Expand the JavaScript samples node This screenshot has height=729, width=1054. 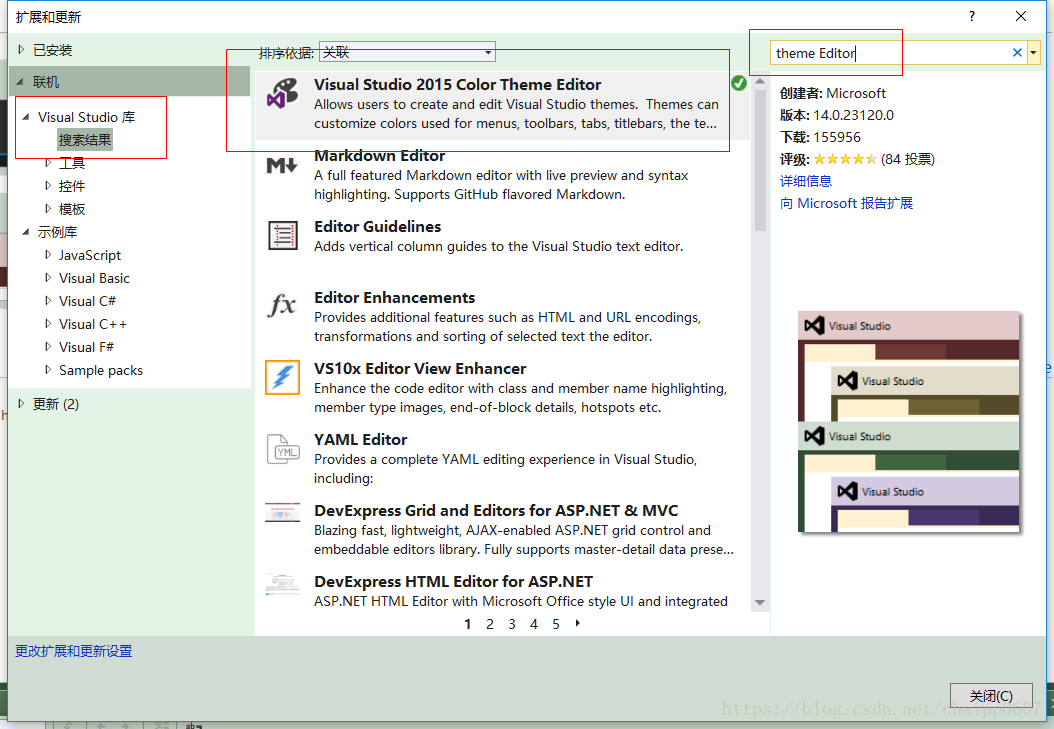[x=48, y=255]
